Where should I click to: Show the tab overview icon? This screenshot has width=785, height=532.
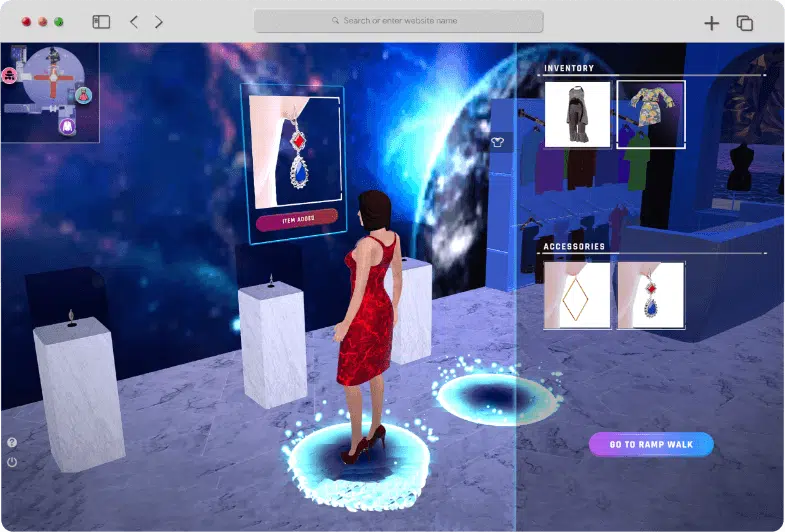[x=744, y=23]
